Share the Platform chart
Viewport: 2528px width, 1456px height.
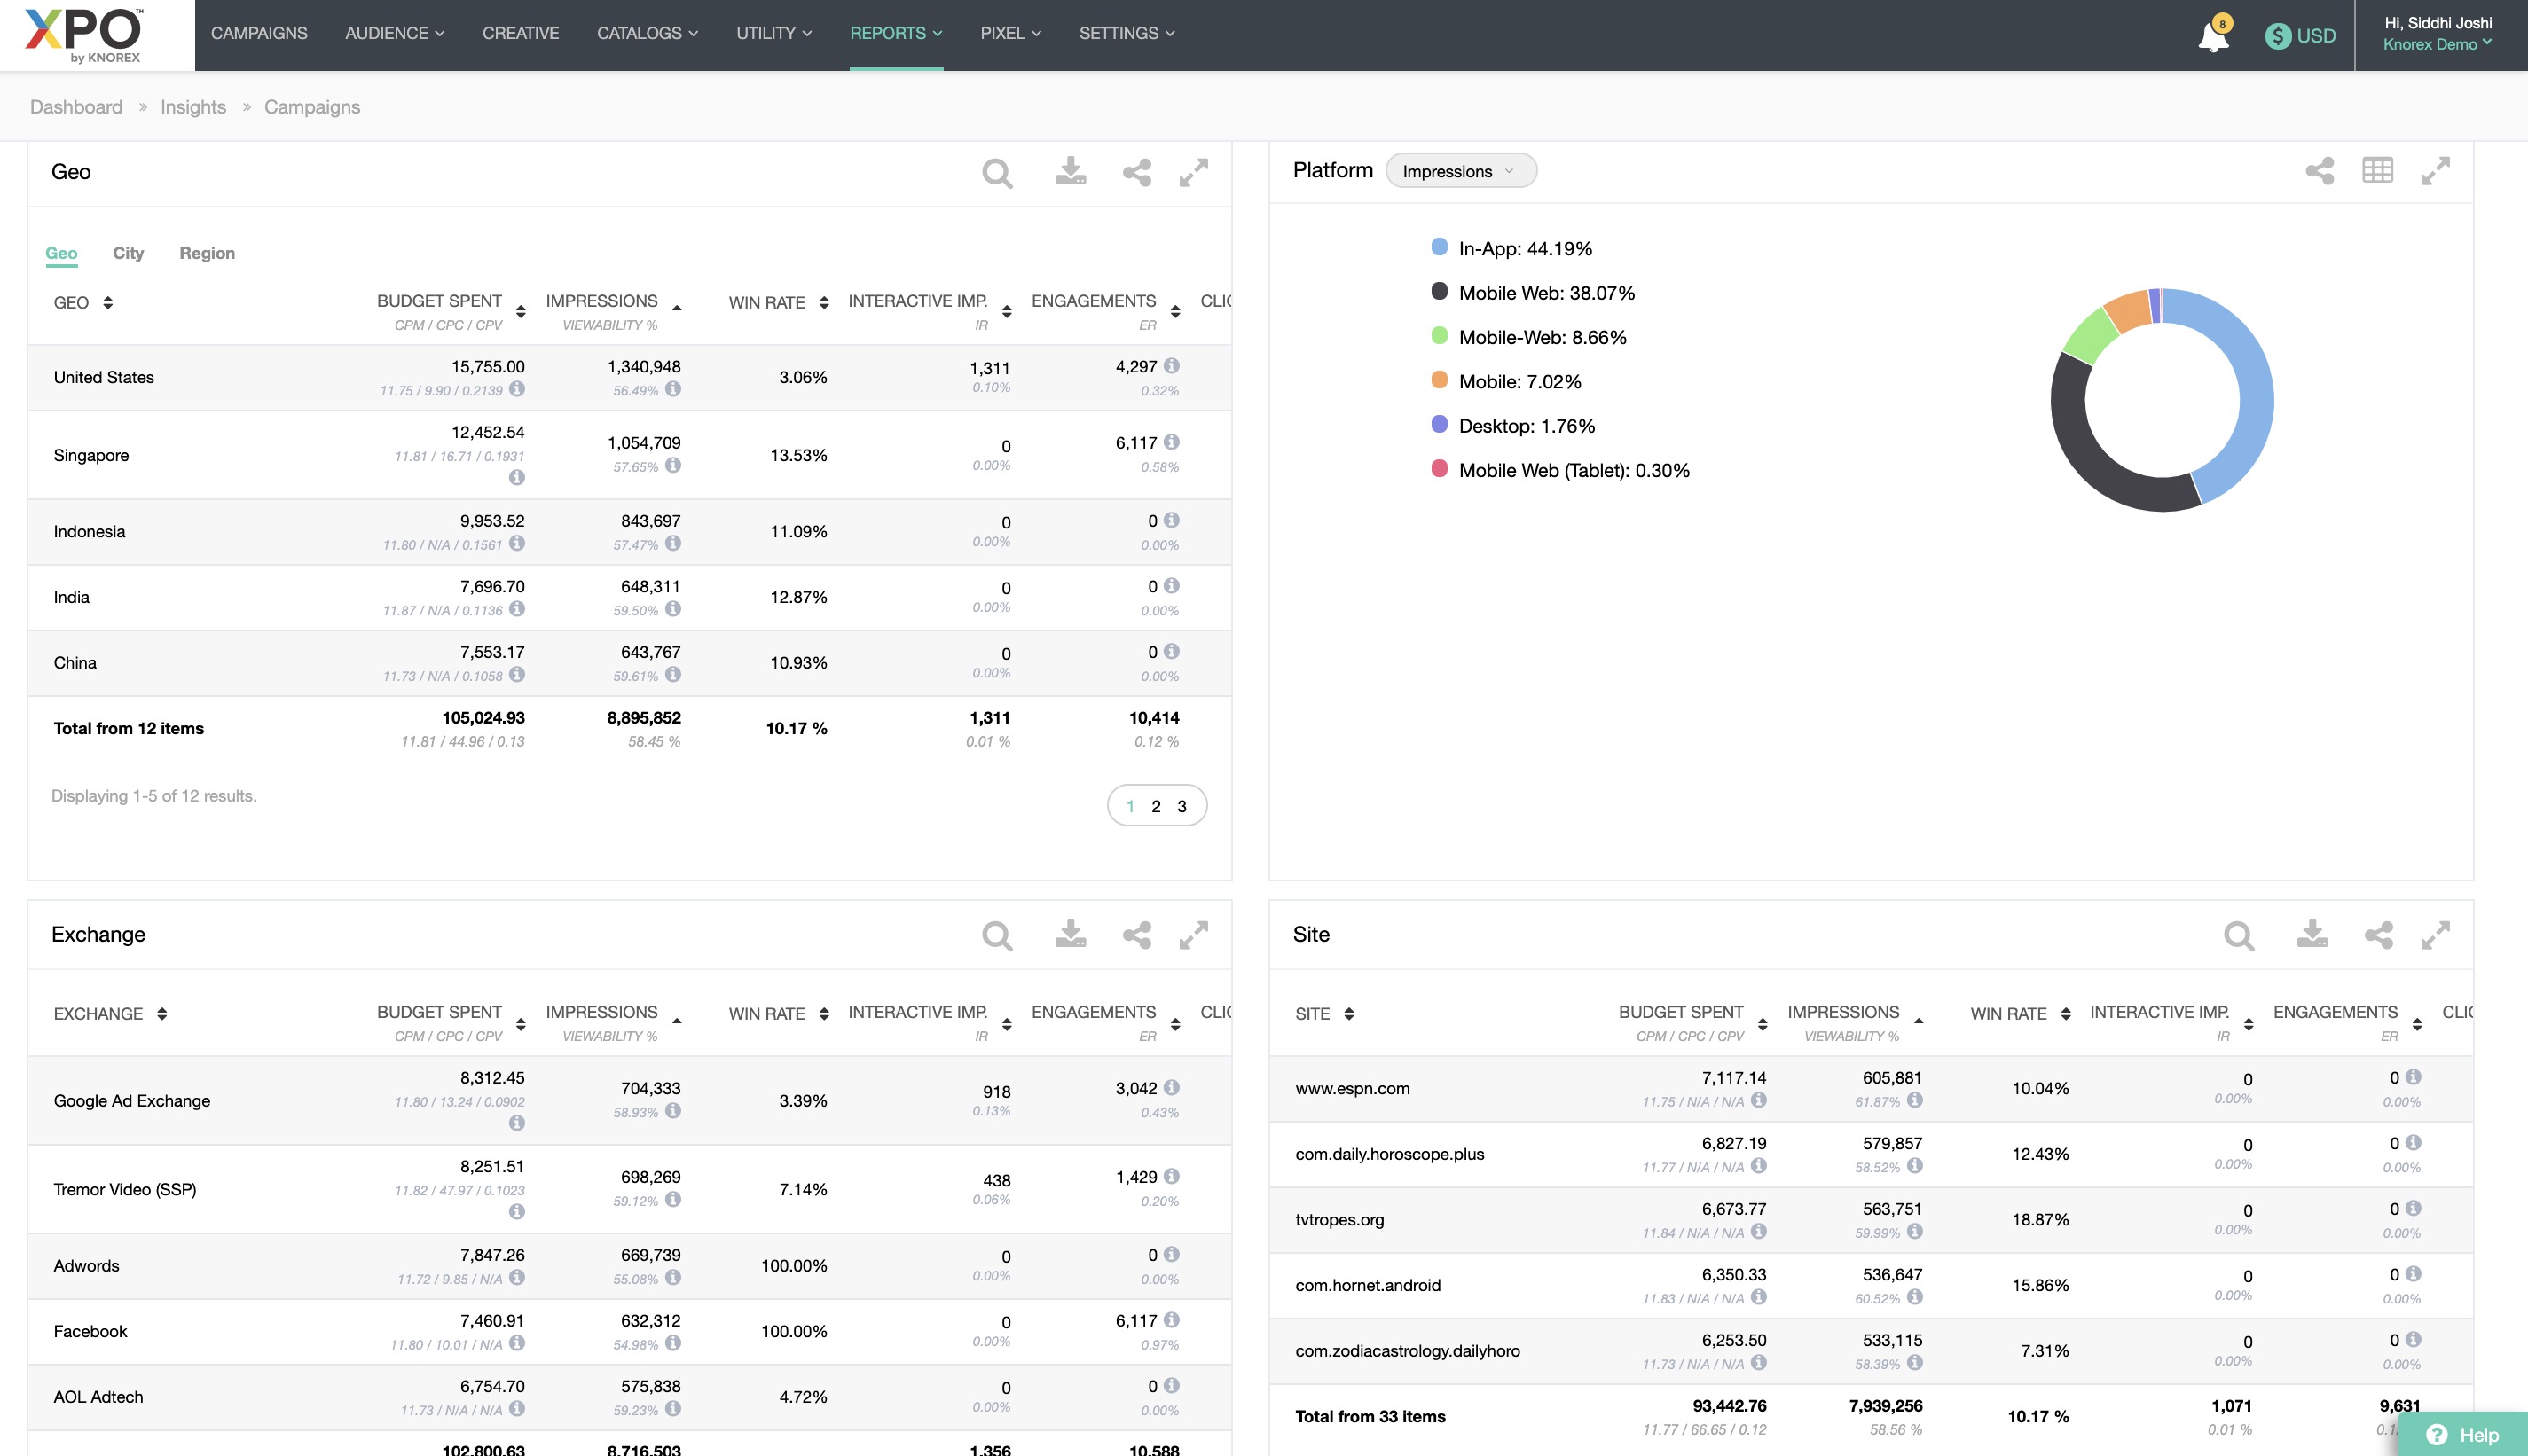(2319, 171)
